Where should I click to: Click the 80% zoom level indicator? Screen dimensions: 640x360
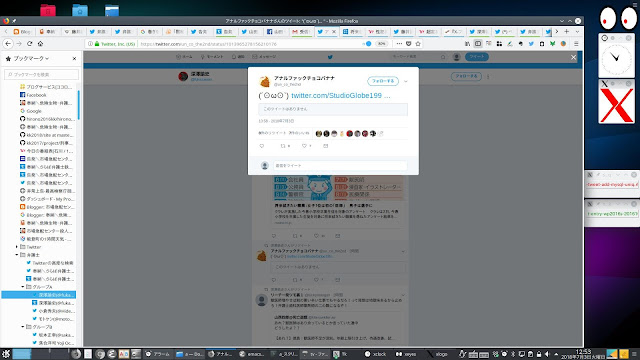pyautogui.click(x=381, y=44)
